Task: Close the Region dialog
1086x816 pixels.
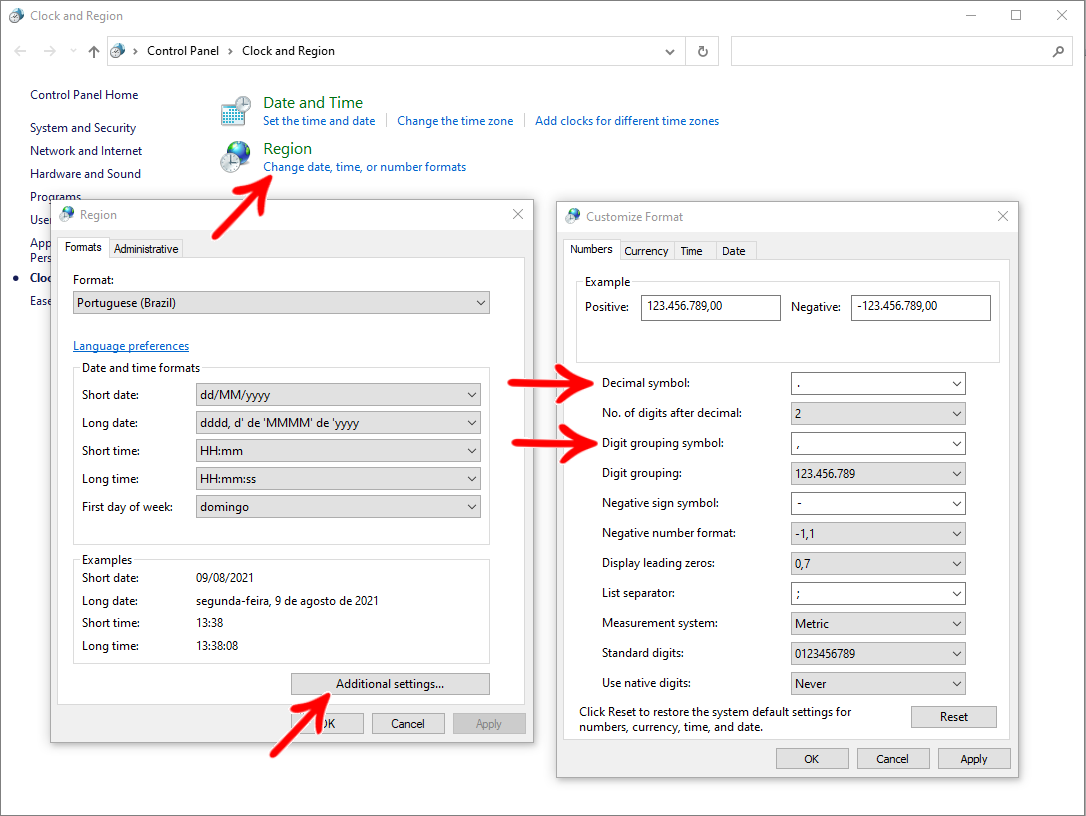Action: tap(517, 214)
